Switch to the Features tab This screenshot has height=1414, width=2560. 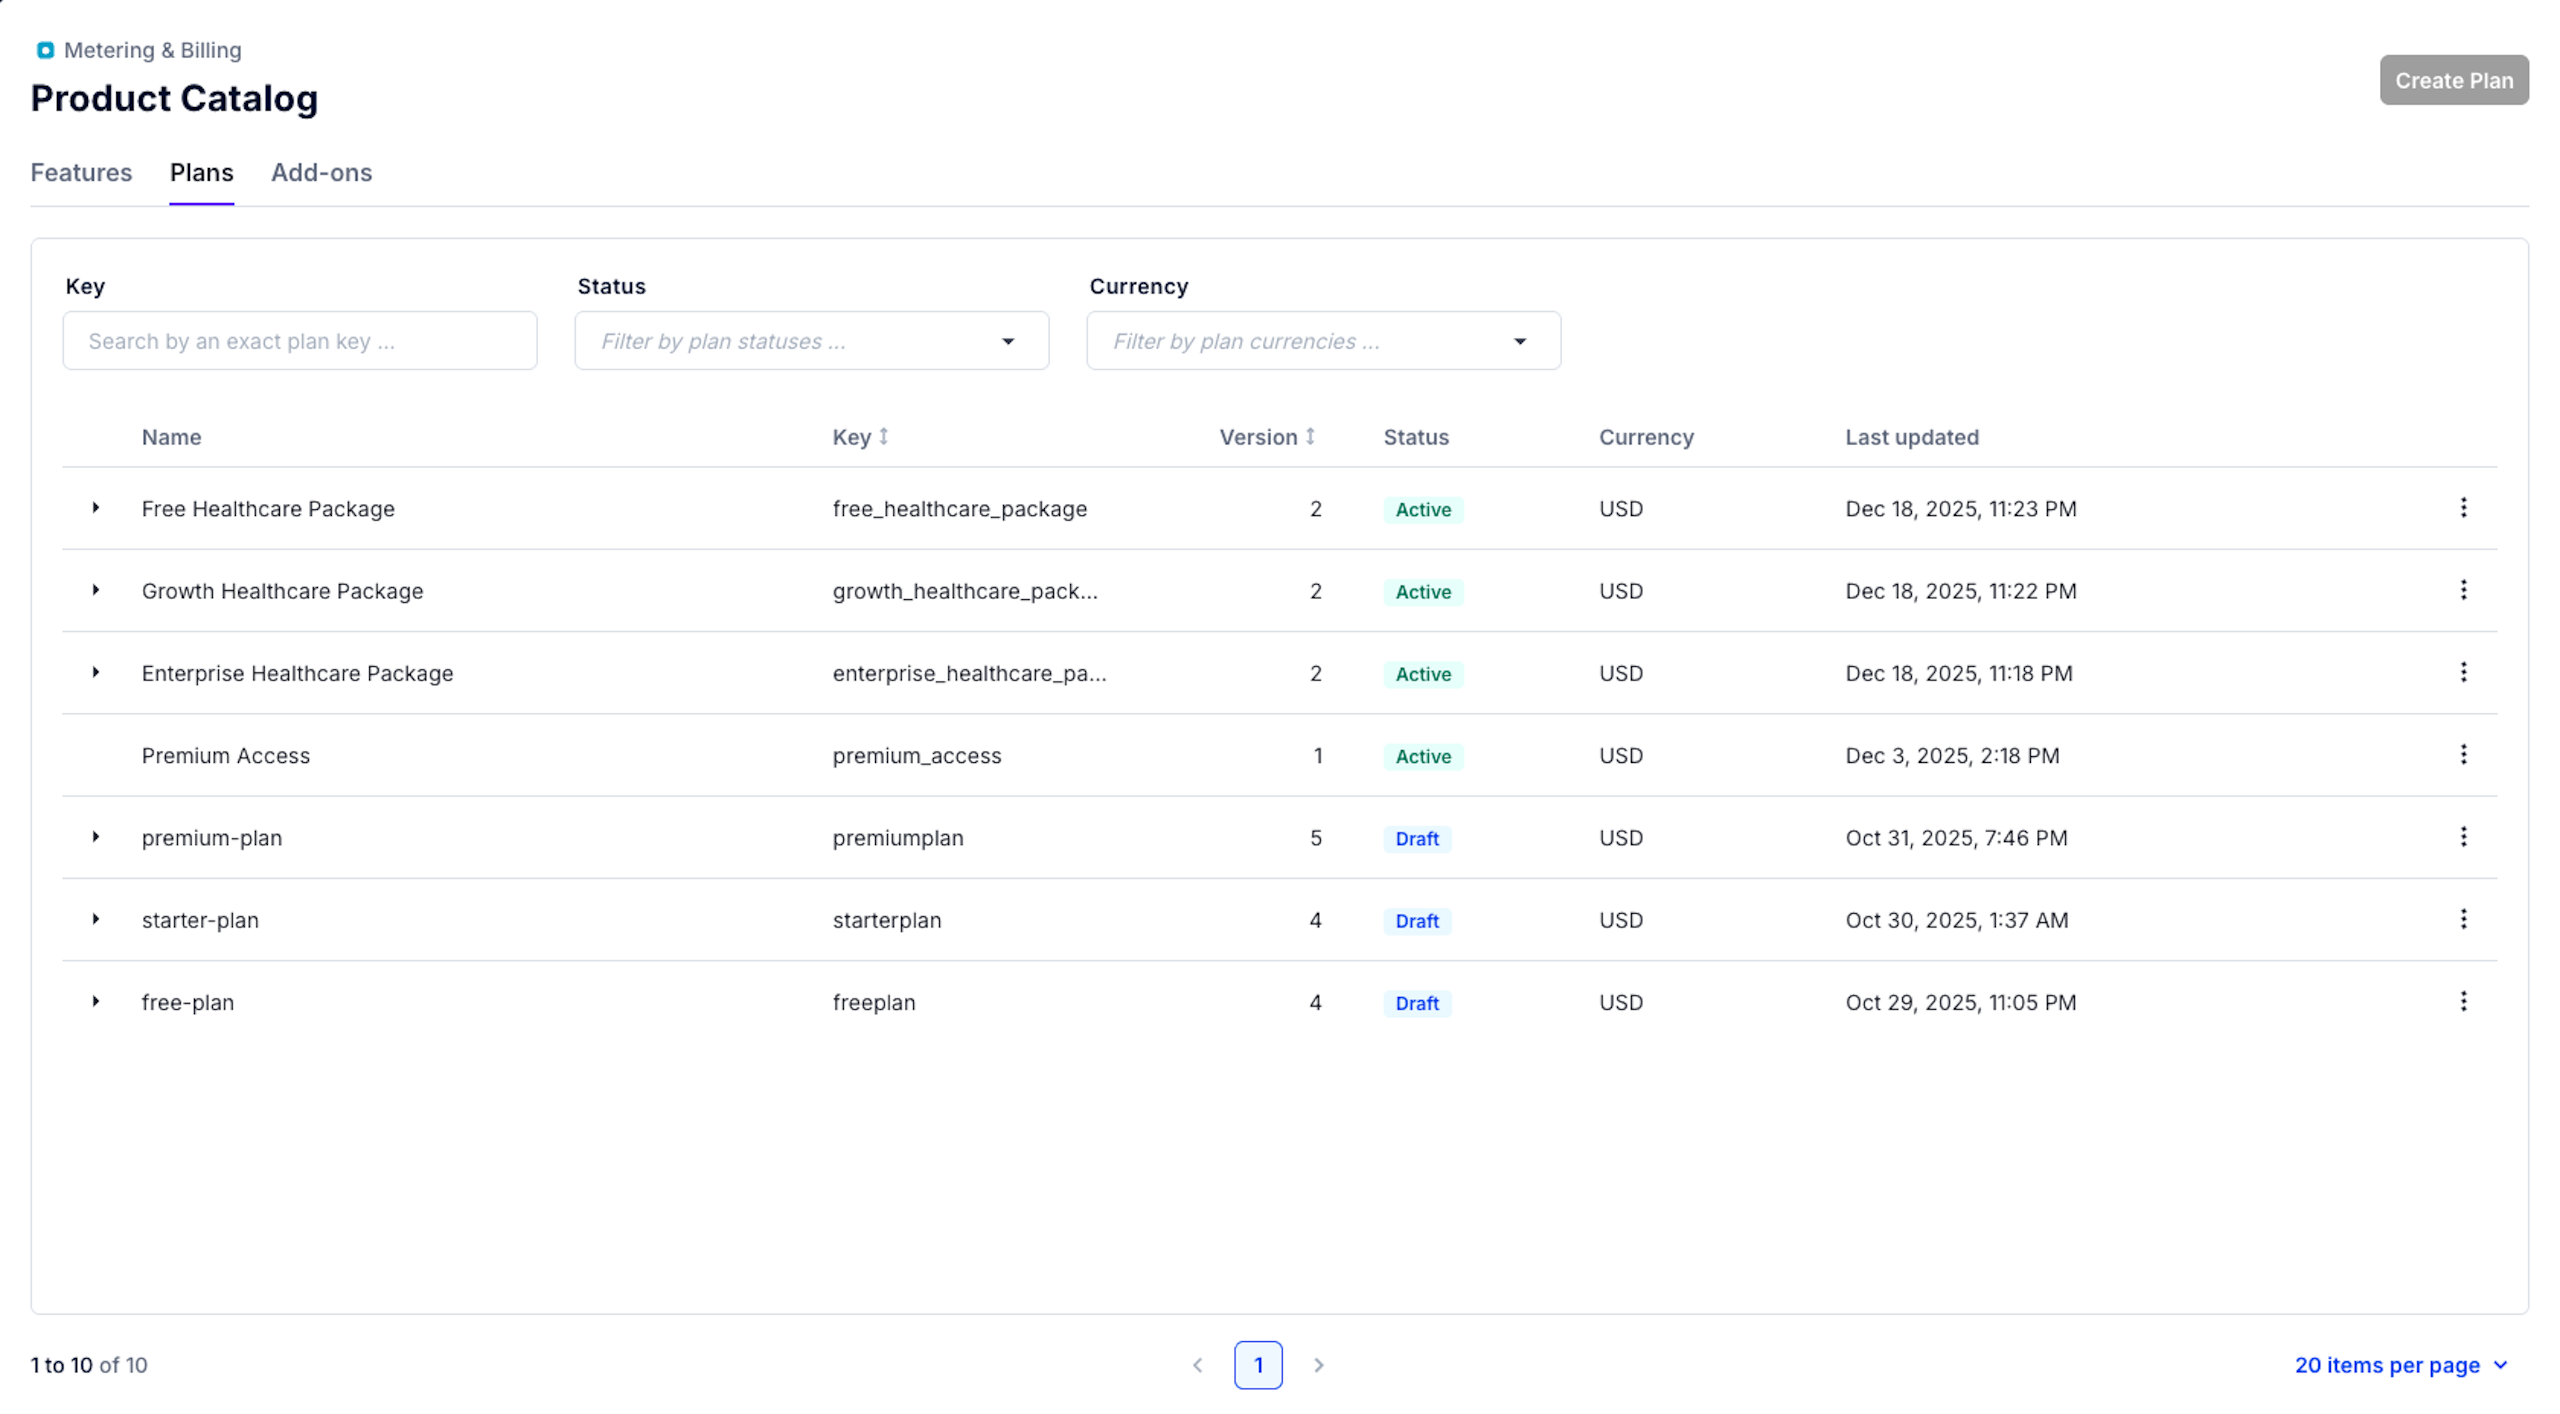pos(81,173)
